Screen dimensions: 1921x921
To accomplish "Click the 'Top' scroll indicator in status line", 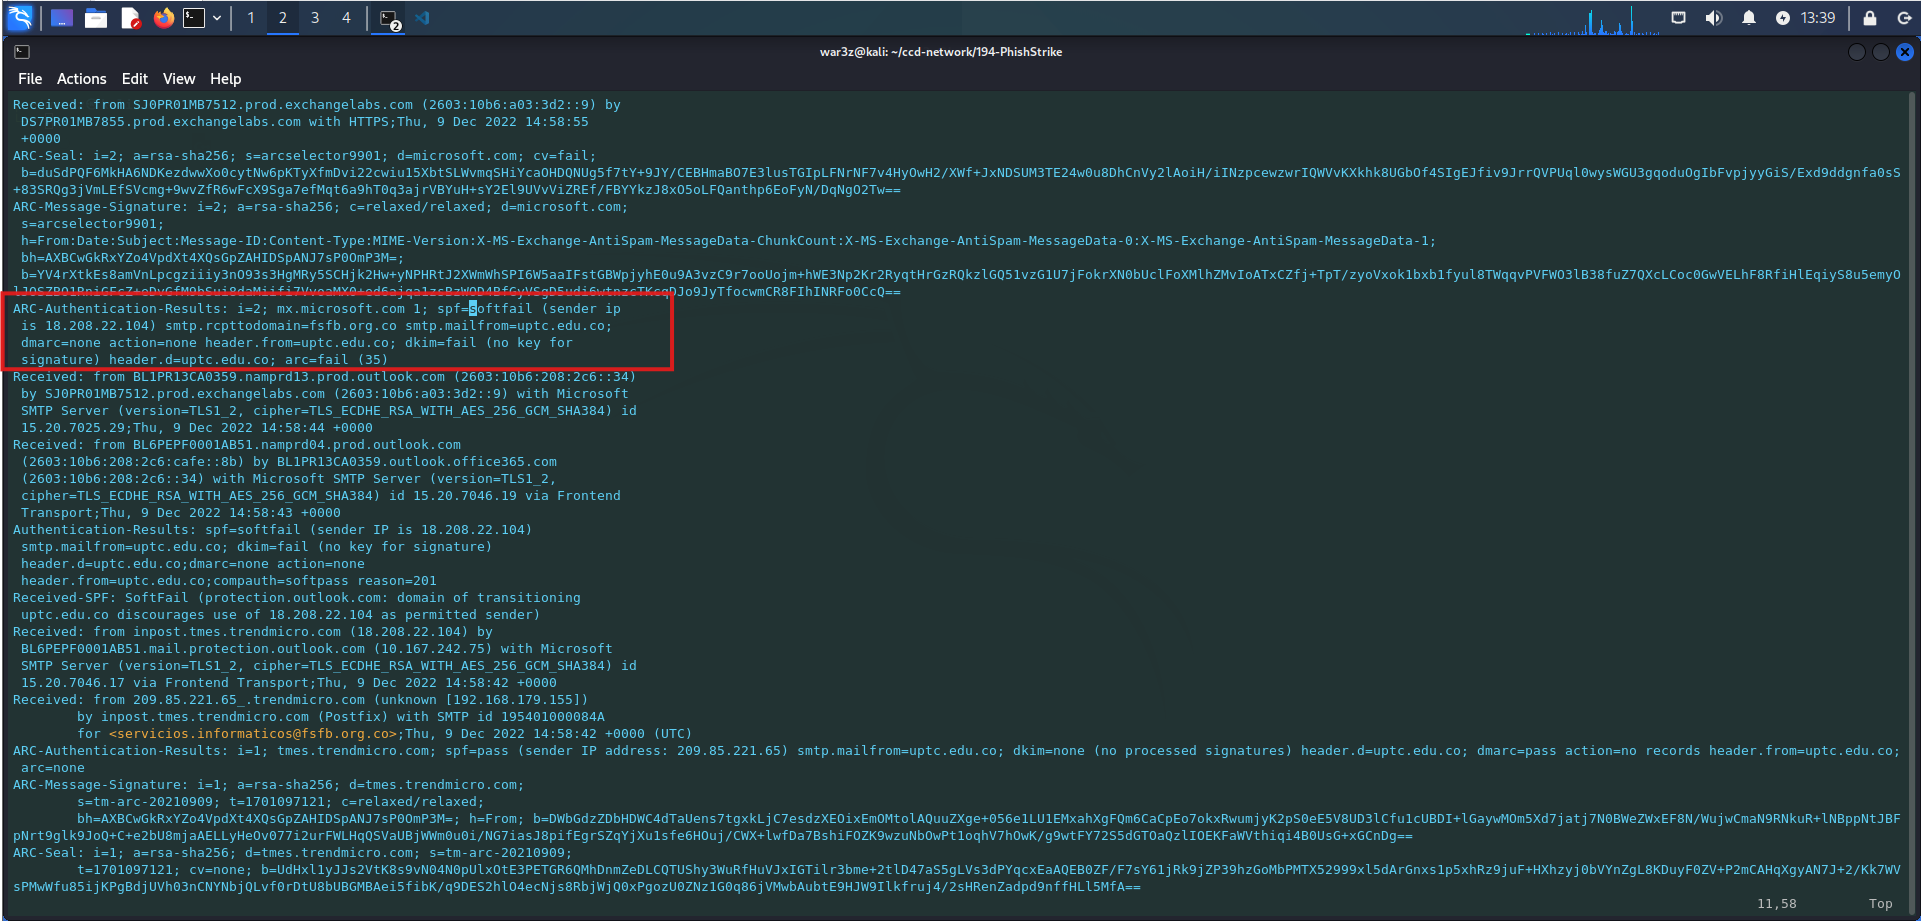I will pyautogui.click(x=1881, y=904).
